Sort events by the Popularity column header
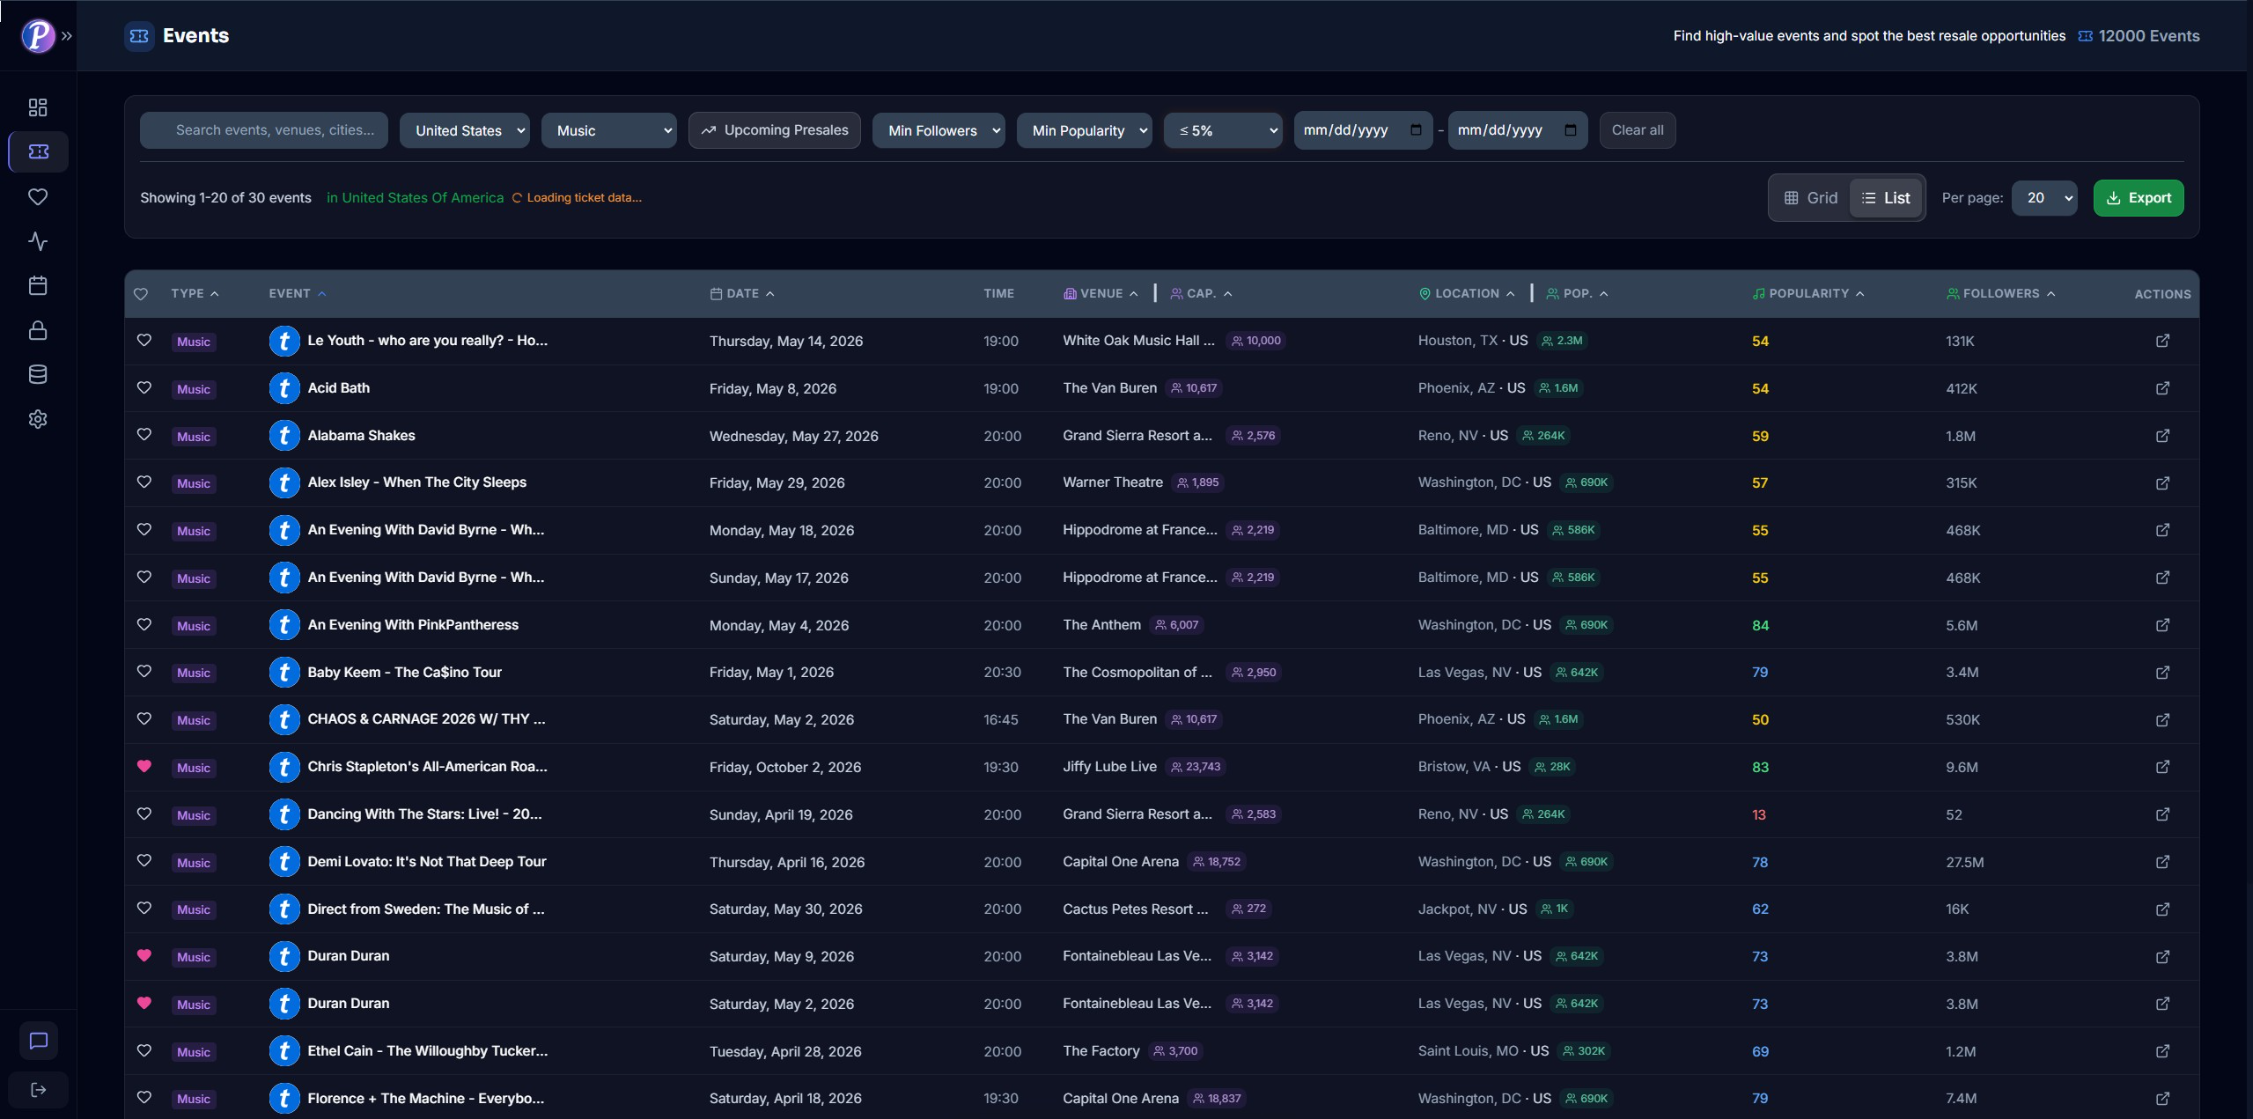The height and width of the screenshot is (1119, 2253). click(1807, 293)
